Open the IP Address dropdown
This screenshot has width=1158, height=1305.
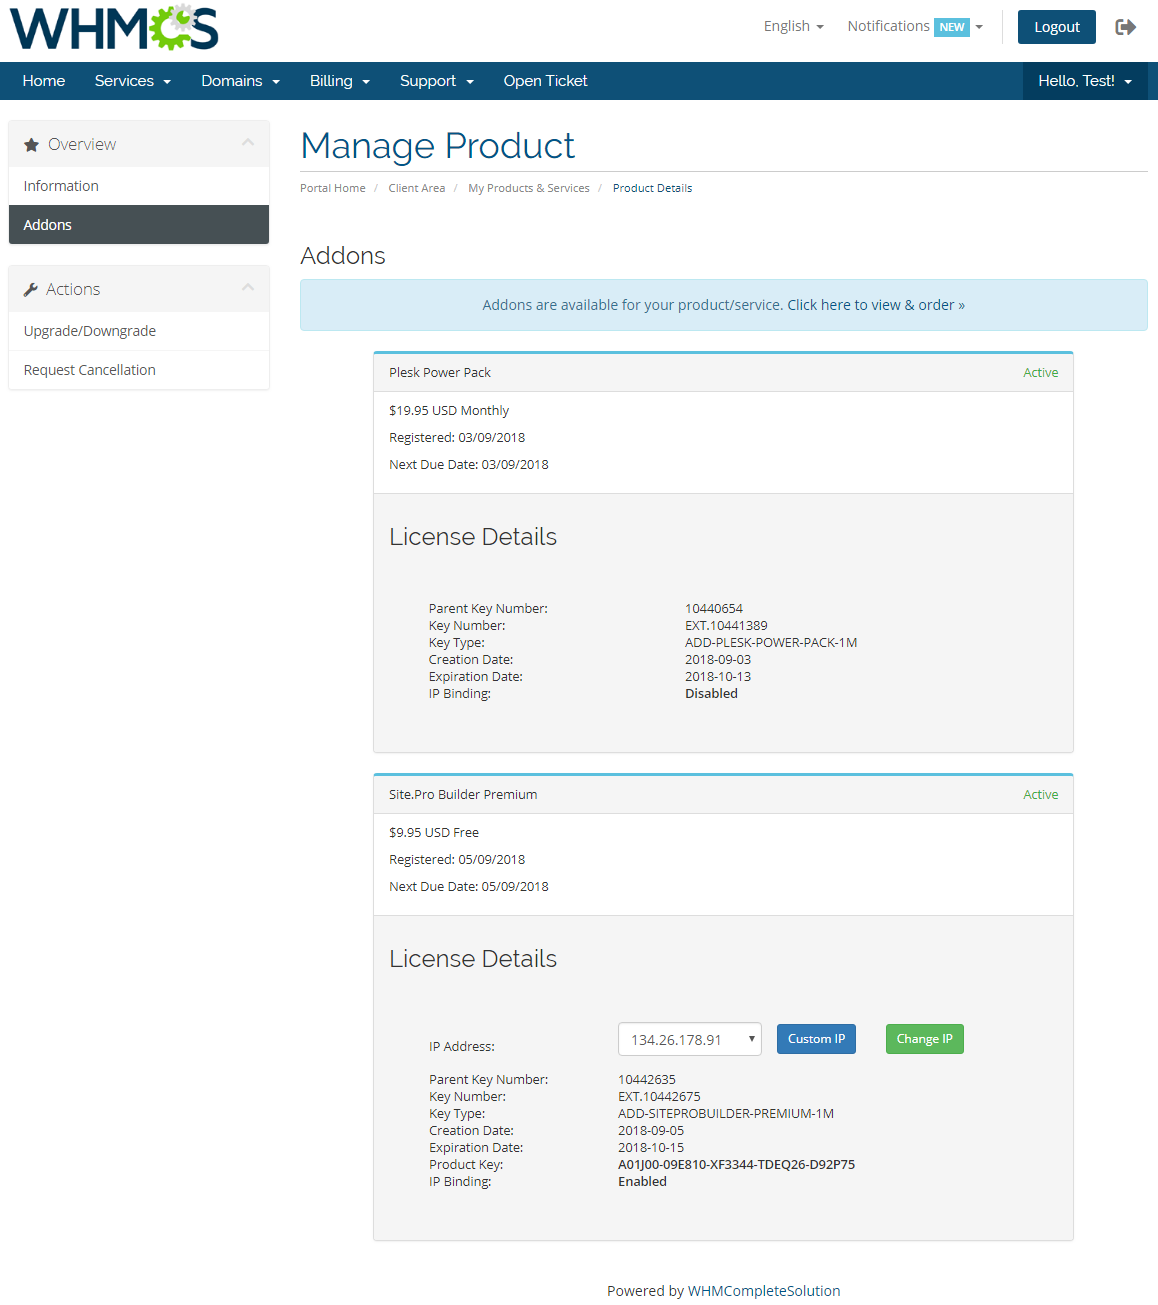[x=689, y=1039]
